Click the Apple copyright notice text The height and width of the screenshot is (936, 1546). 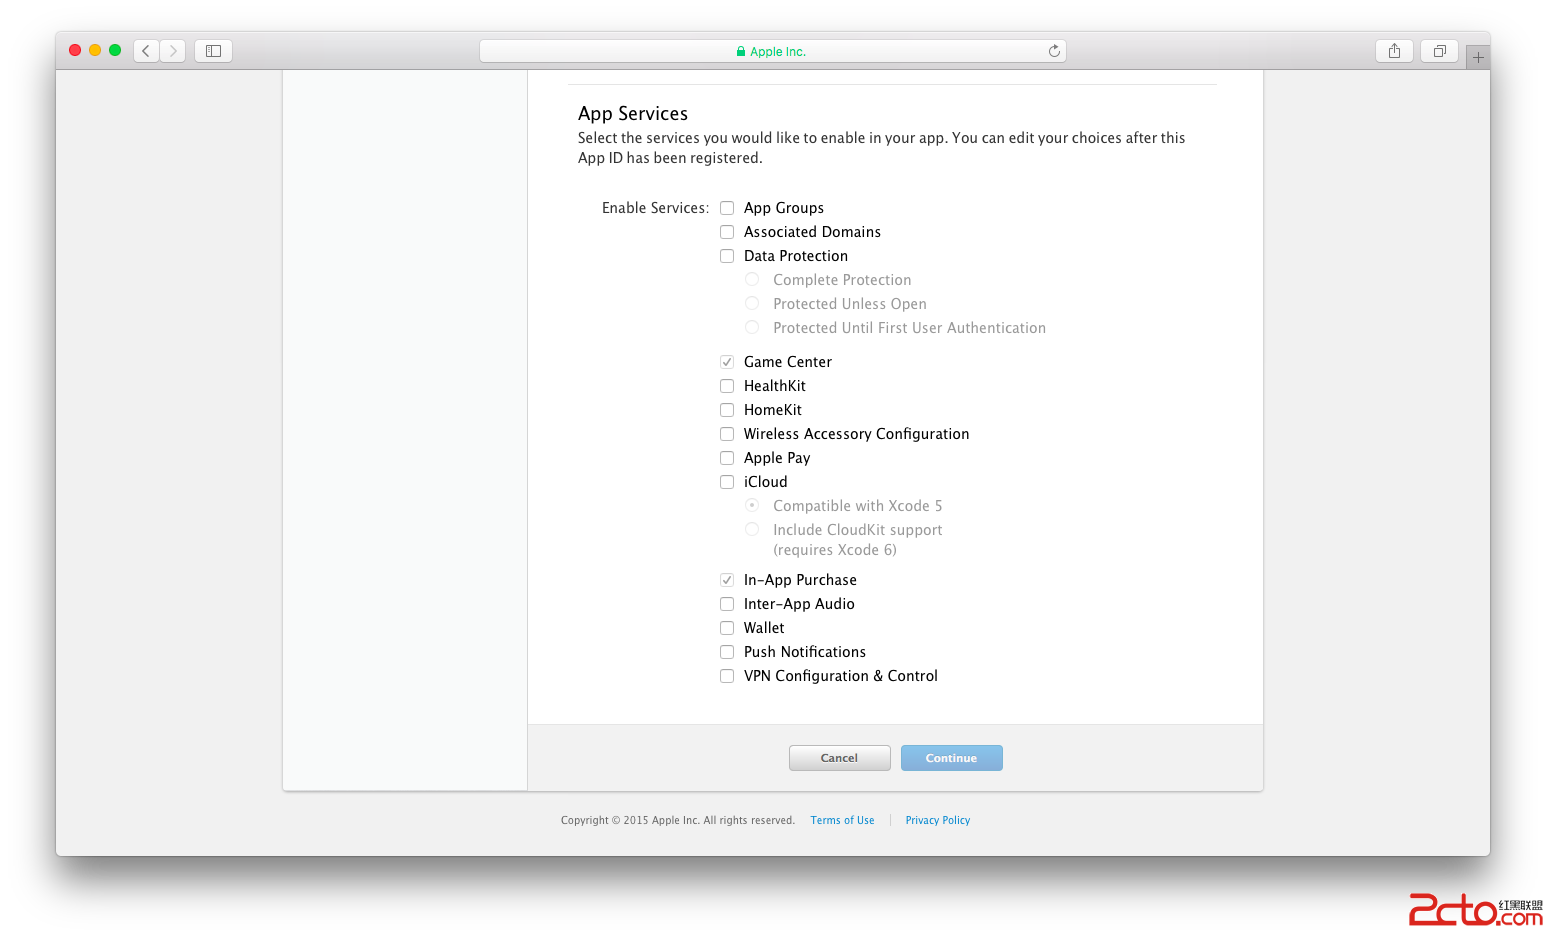tap(678, 820)
